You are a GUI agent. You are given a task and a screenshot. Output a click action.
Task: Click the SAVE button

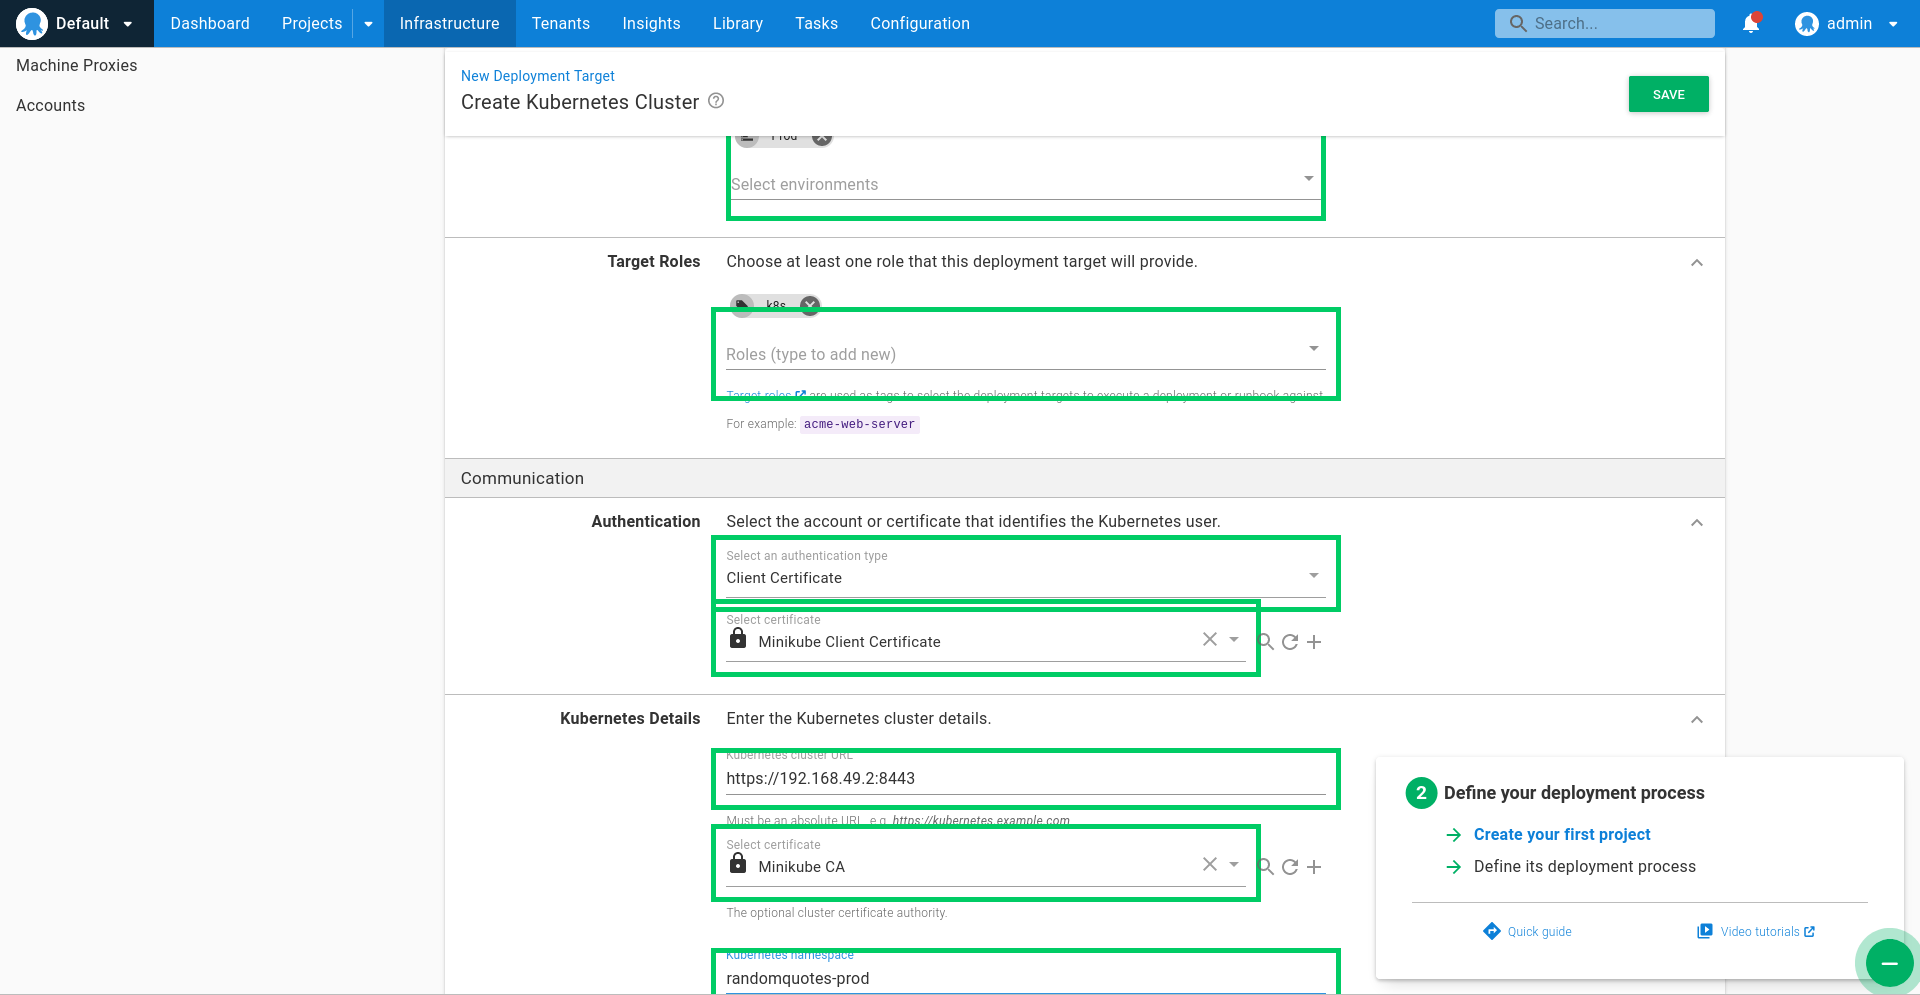click(x=1668, y=94)
